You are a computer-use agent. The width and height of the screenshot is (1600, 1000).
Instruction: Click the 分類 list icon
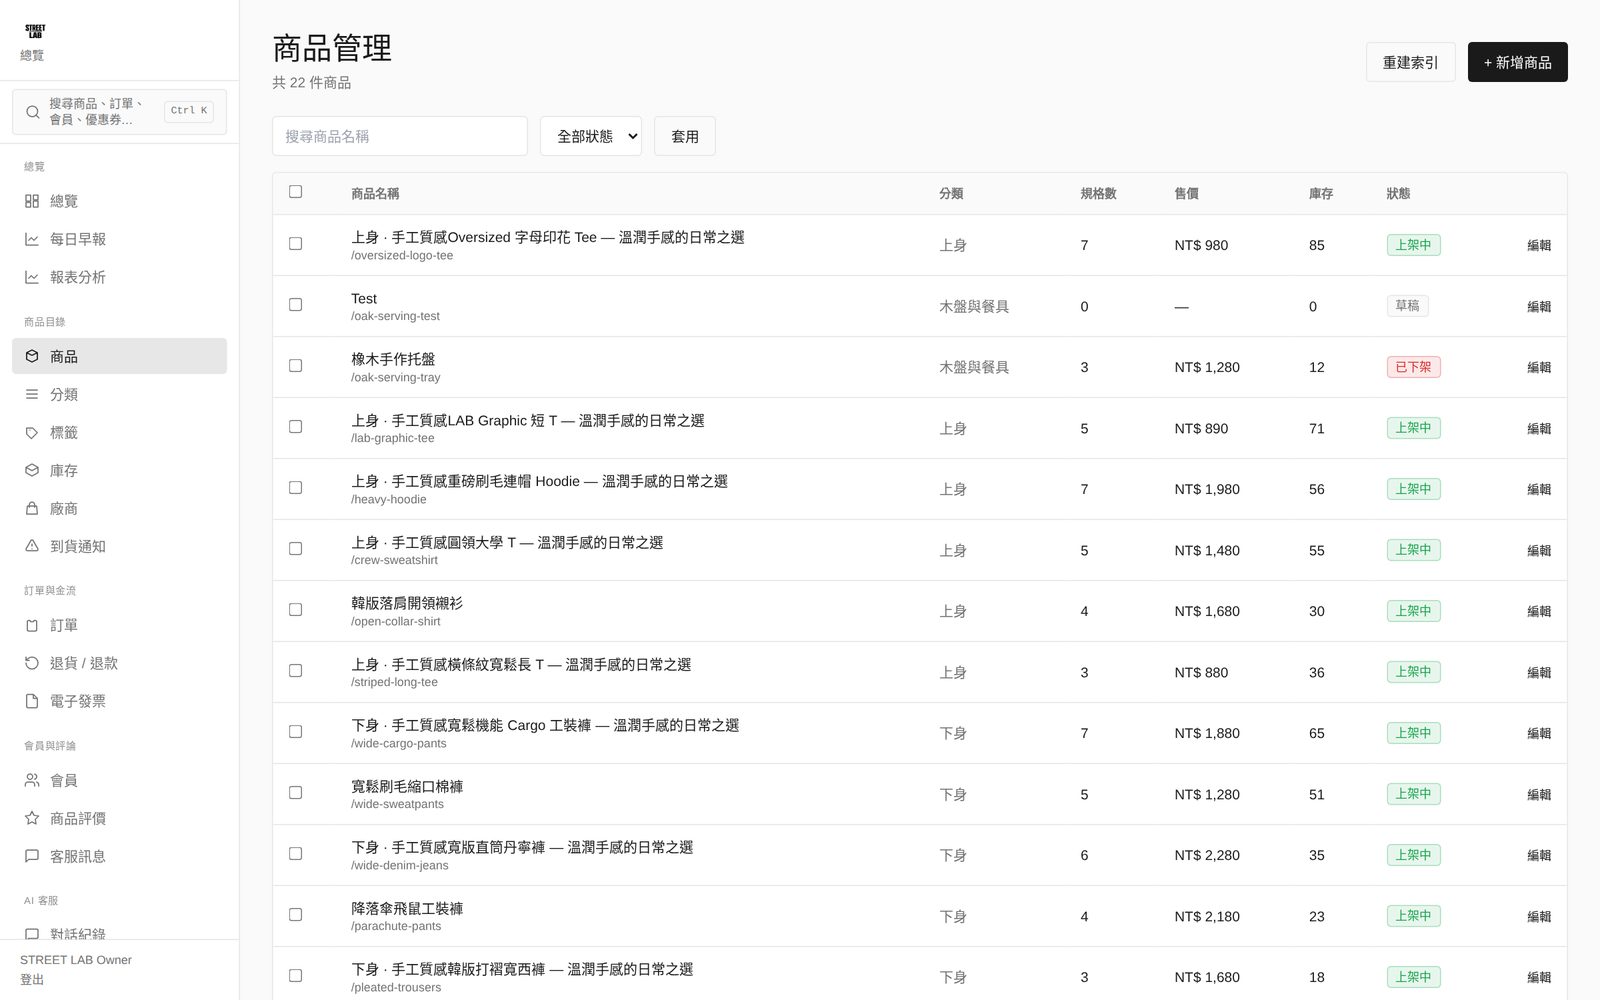32,394
